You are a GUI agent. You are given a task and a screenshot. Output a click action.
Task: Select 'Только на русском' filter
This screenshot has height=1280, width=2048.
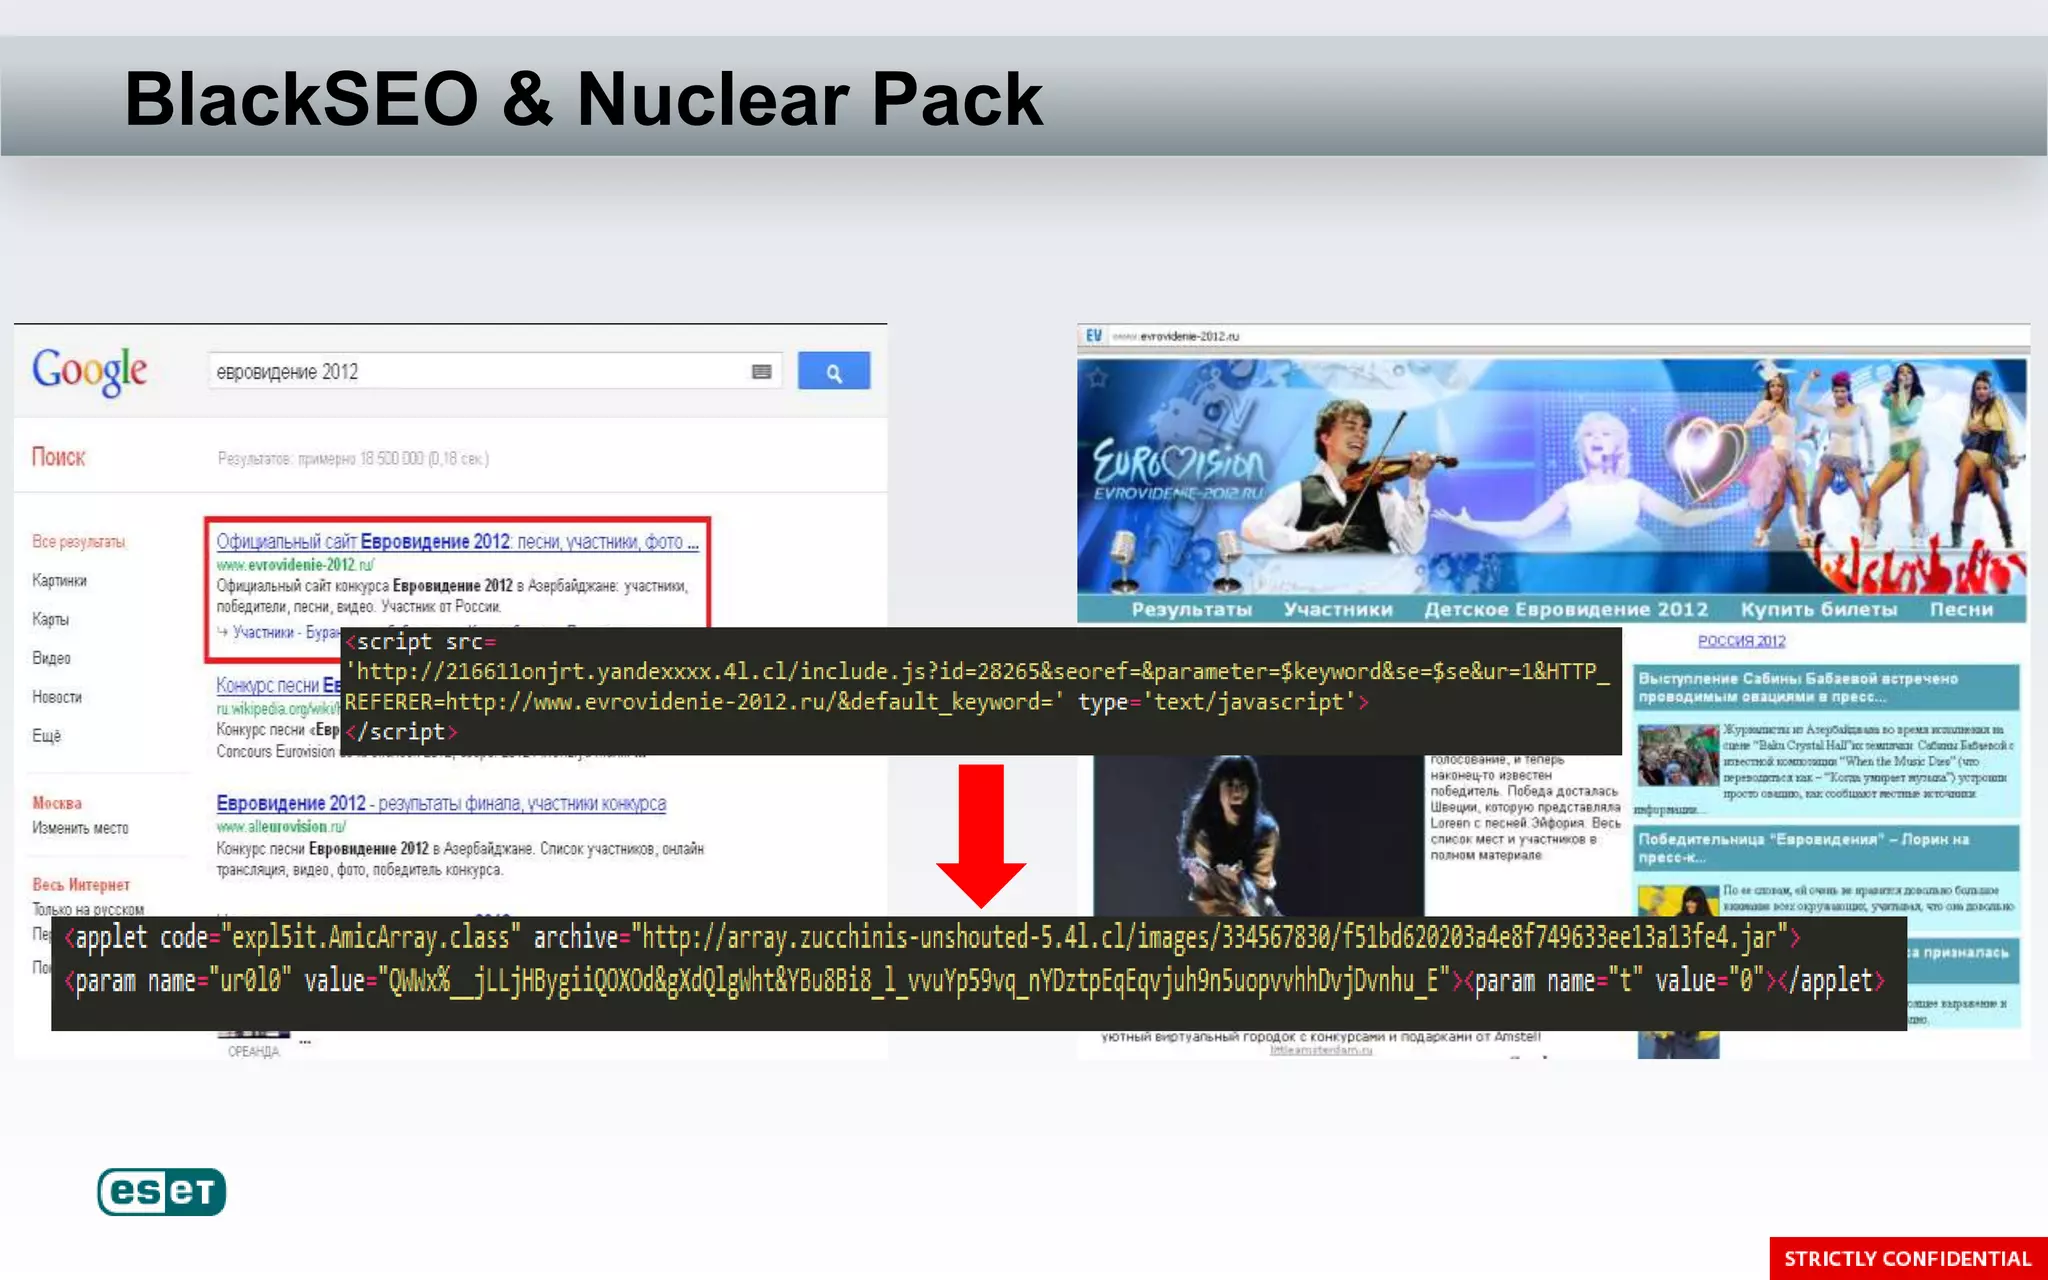(88, 909)
